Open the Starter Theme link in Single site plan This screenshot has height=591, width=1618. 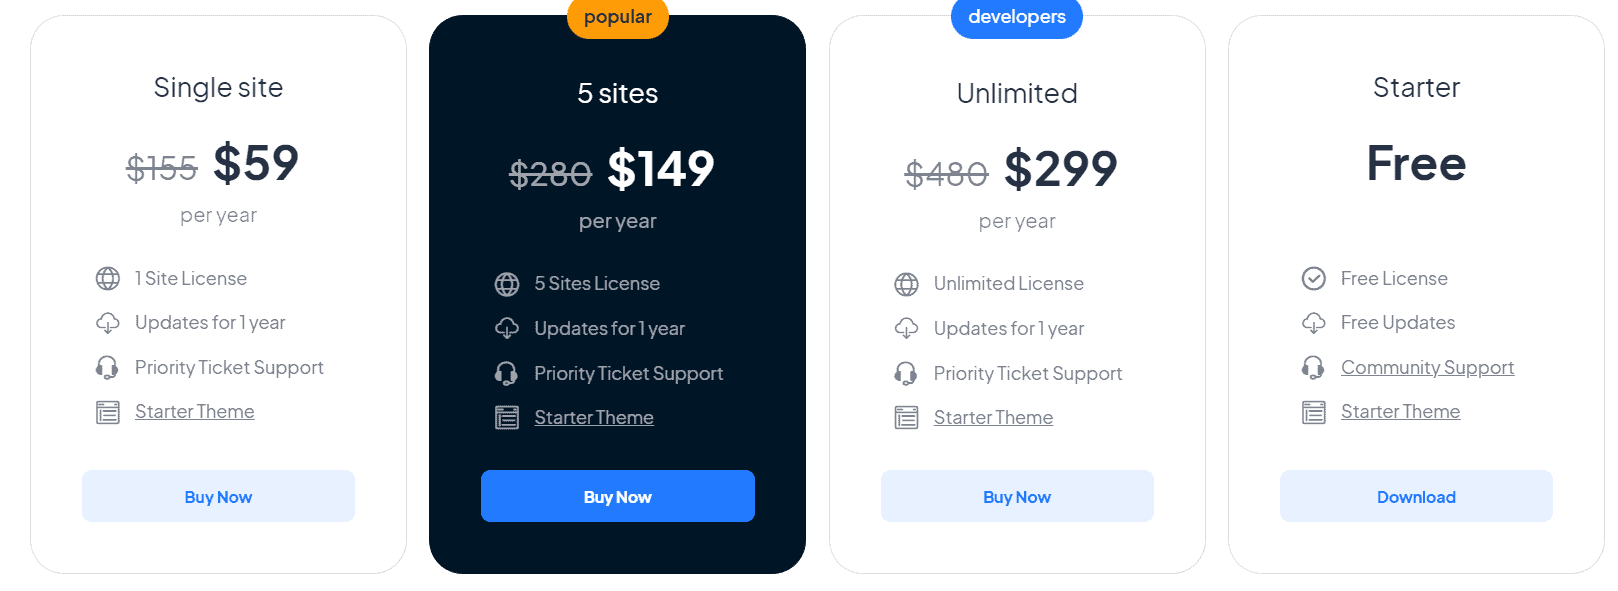point(195,411)
